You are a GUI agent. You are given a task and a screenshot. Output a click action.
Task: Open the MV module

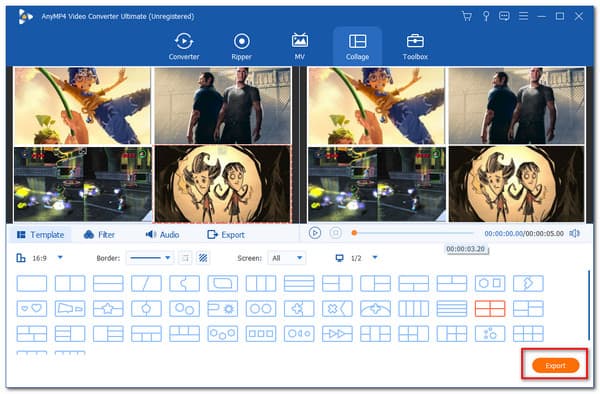[x=300, y=47]
